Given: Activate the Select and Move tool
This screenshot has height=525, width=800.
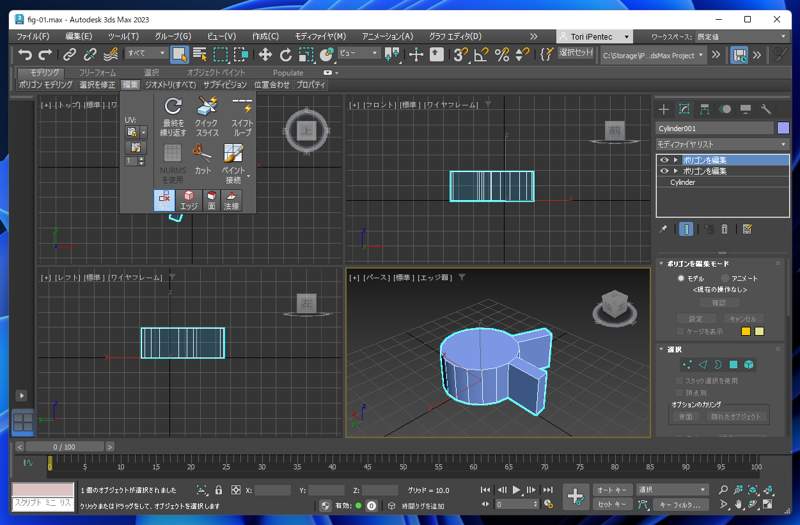Looking at the screenshot, I should pyautogui.click(x=265, y=54).
